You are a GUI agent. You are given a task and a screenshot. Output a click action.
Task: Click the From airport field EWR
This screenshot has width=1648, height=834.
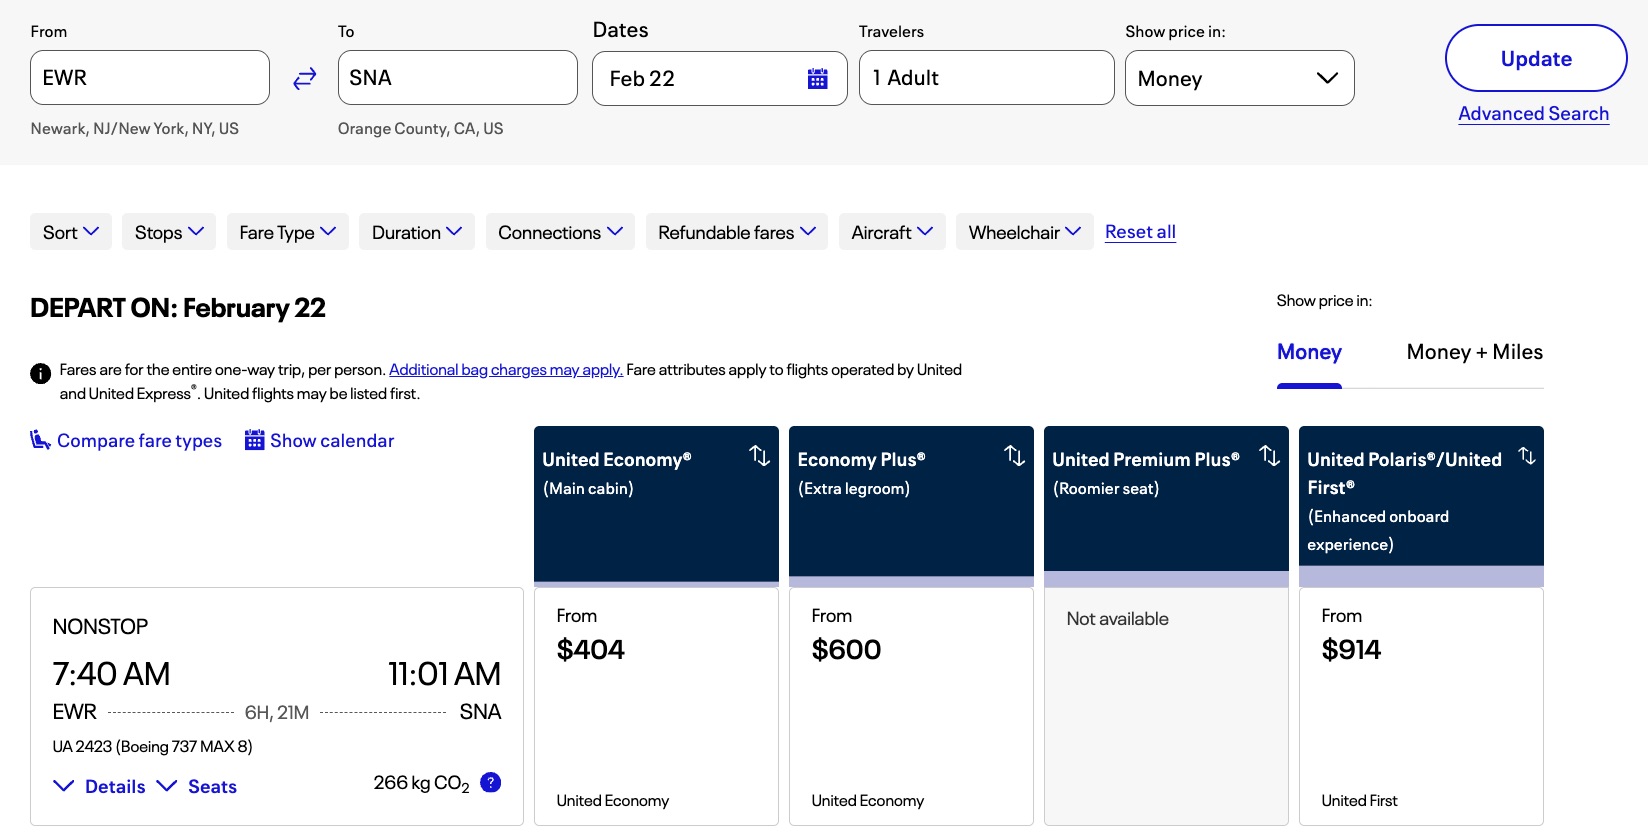click(x=150, y=78)
